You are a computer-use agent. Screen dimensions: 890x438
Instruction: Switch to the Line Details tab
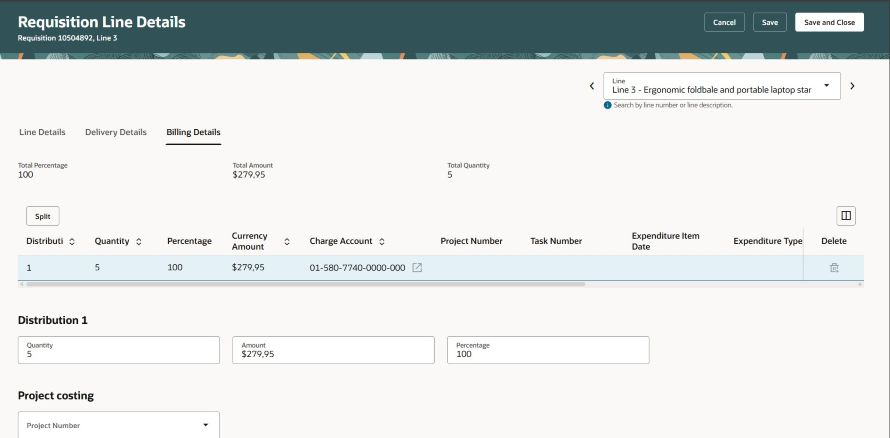click(43, 132)
